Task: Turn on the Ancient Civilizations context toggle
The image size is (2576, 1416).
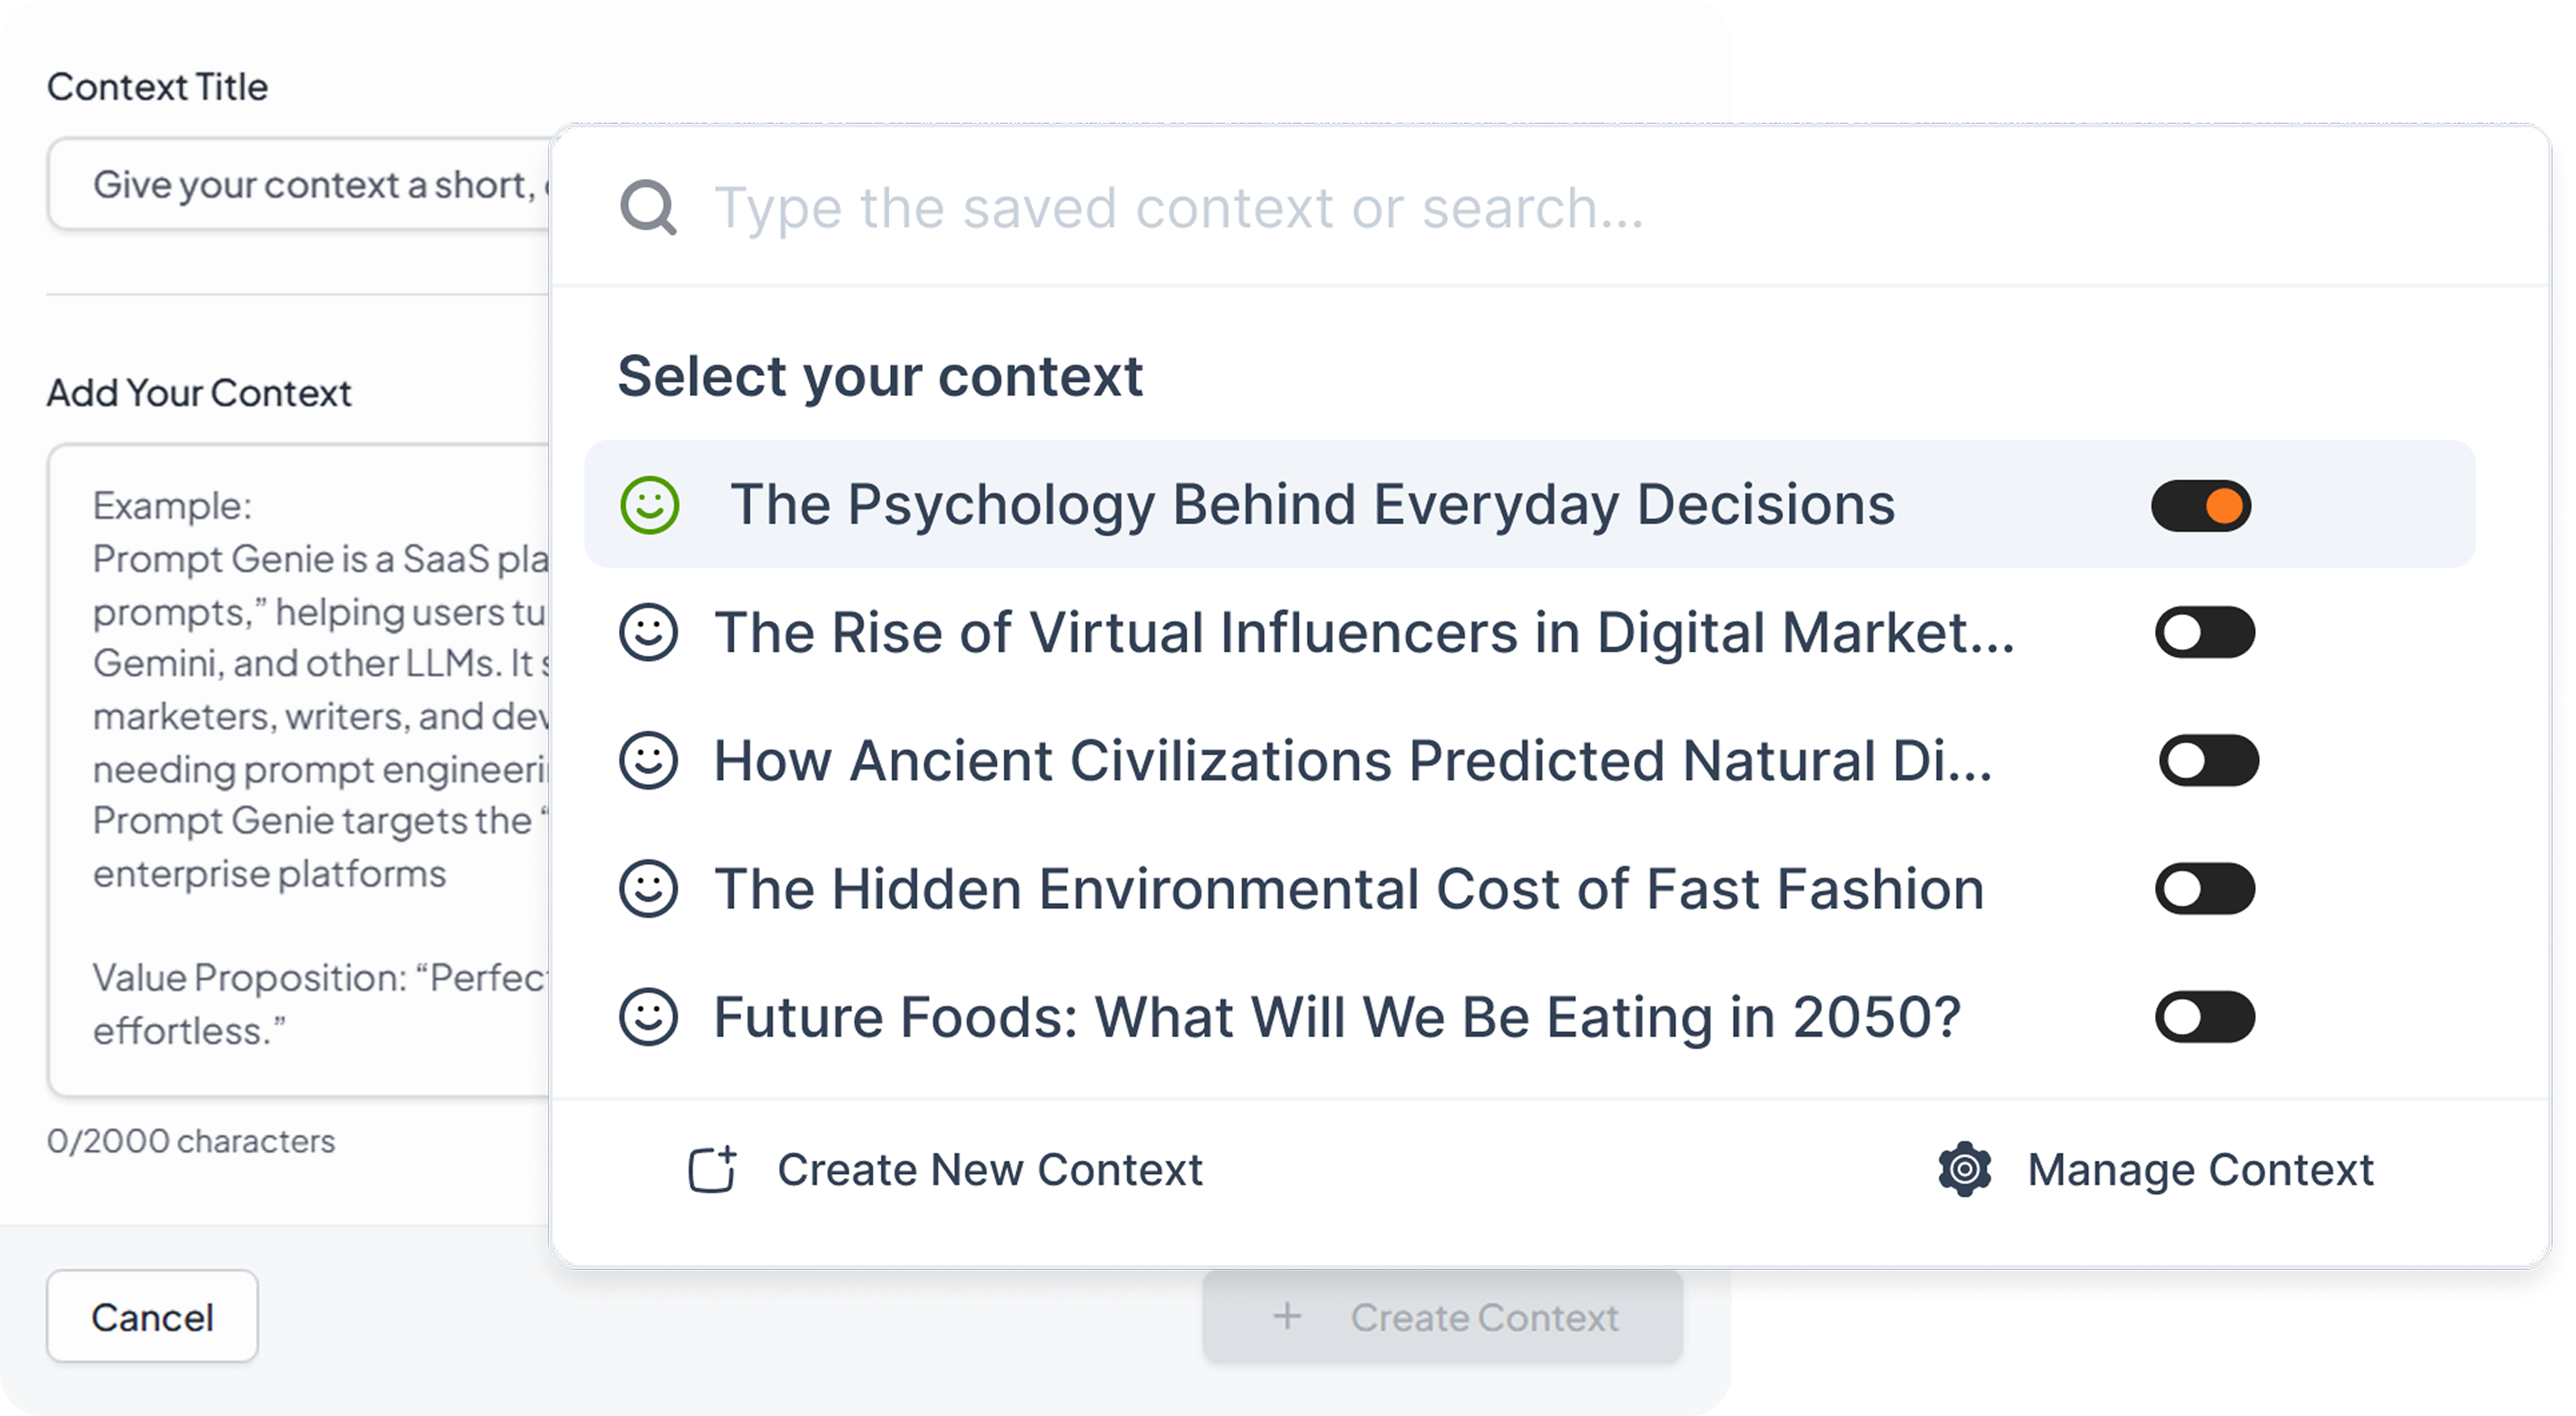Action: click(2208, 761)
